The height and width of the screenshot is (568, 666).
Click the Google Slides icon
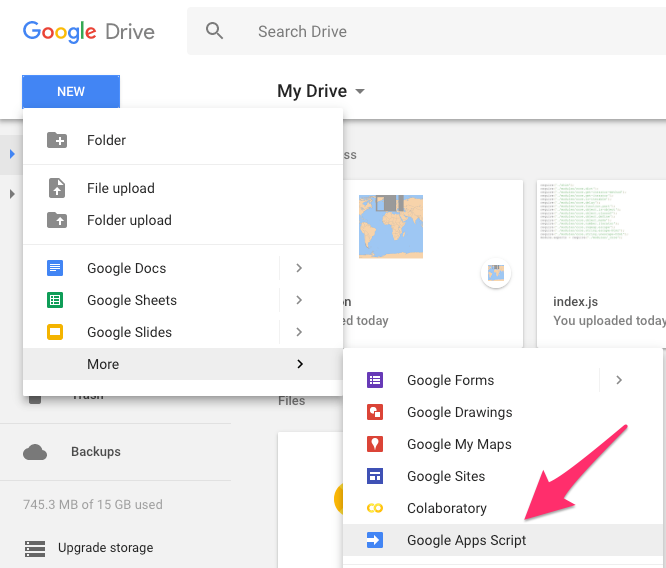55,332
